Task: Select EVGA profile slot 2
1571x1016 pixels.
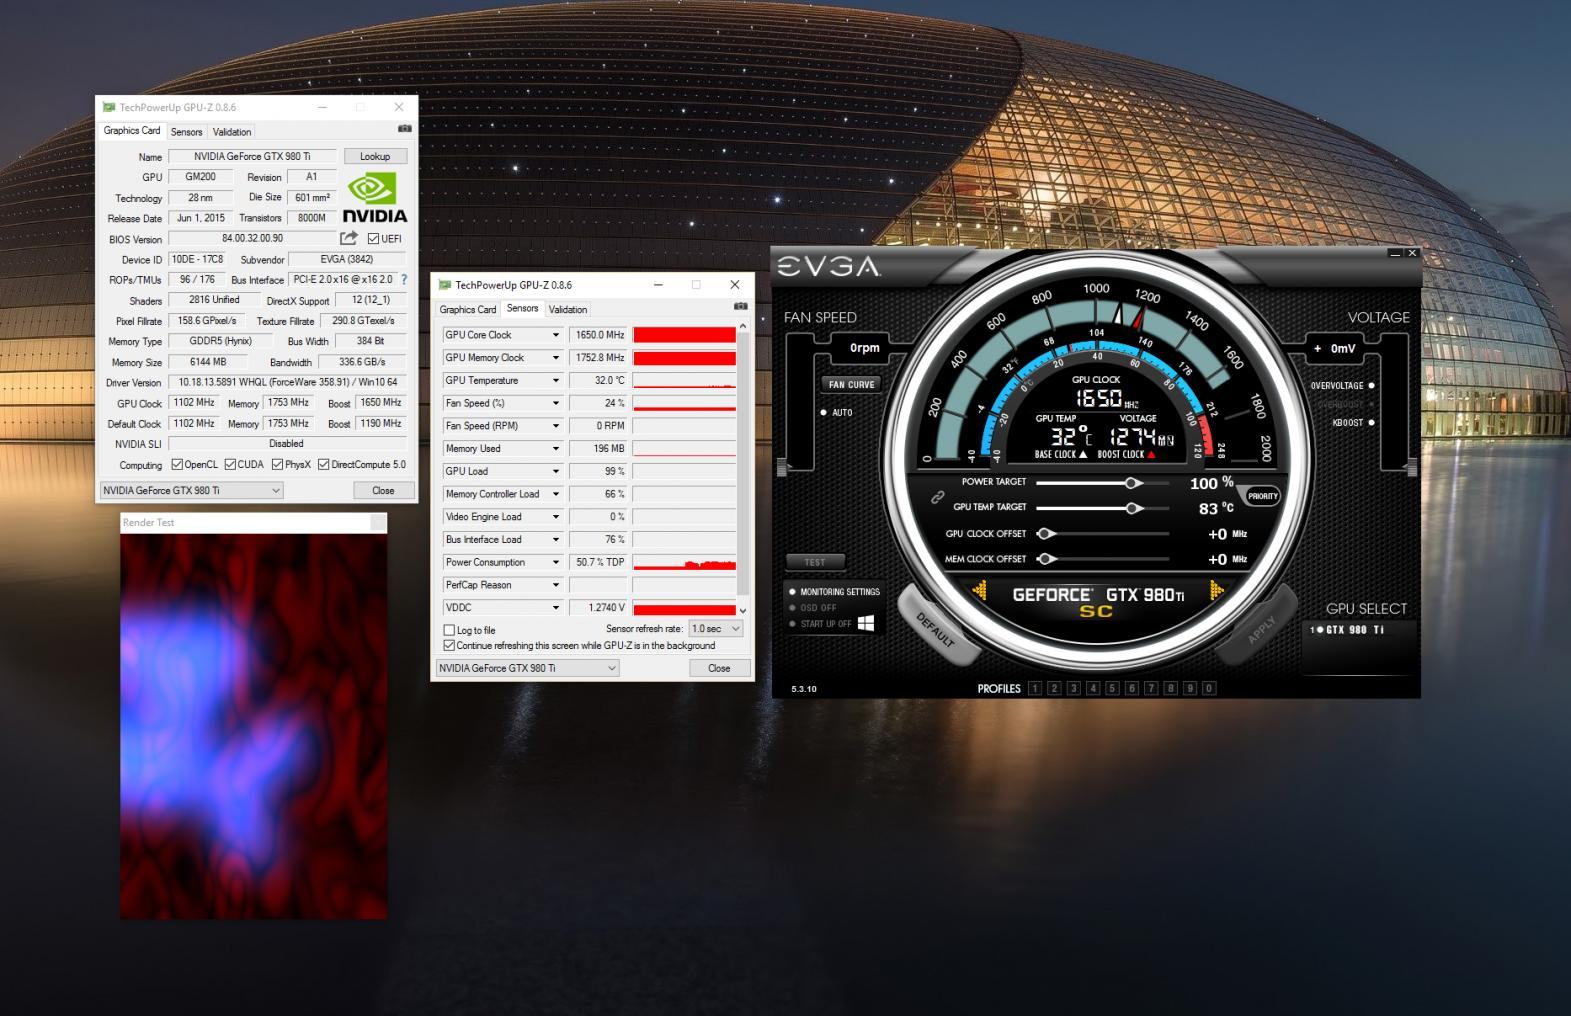Action: click(1054, 688)
